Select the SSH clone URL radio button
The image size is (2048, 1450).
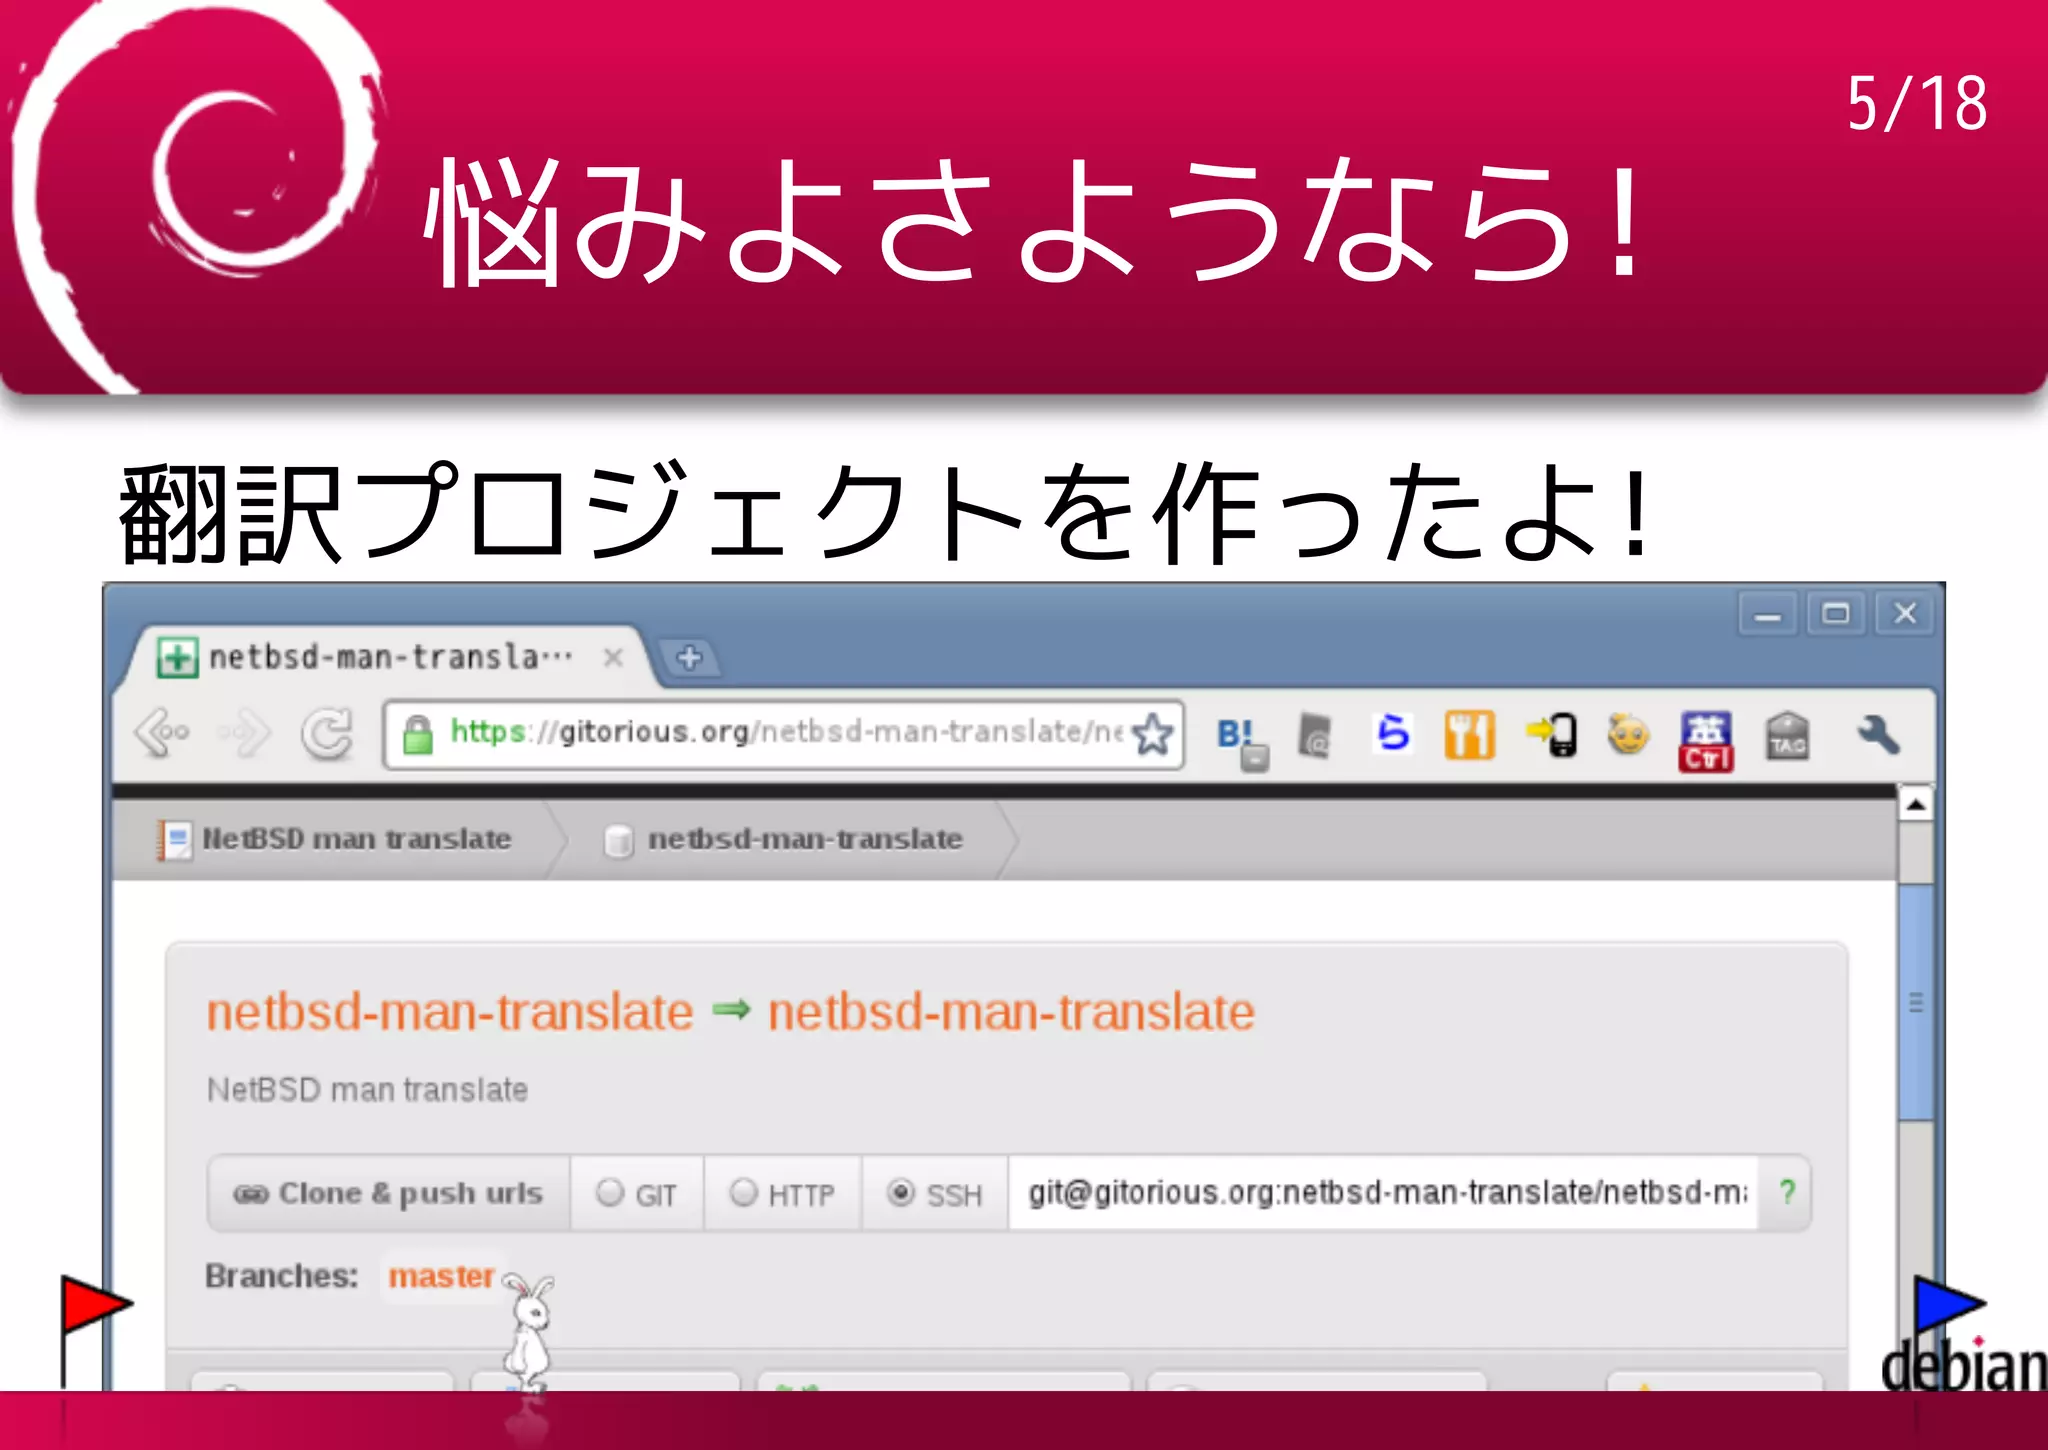[900, 1192]
